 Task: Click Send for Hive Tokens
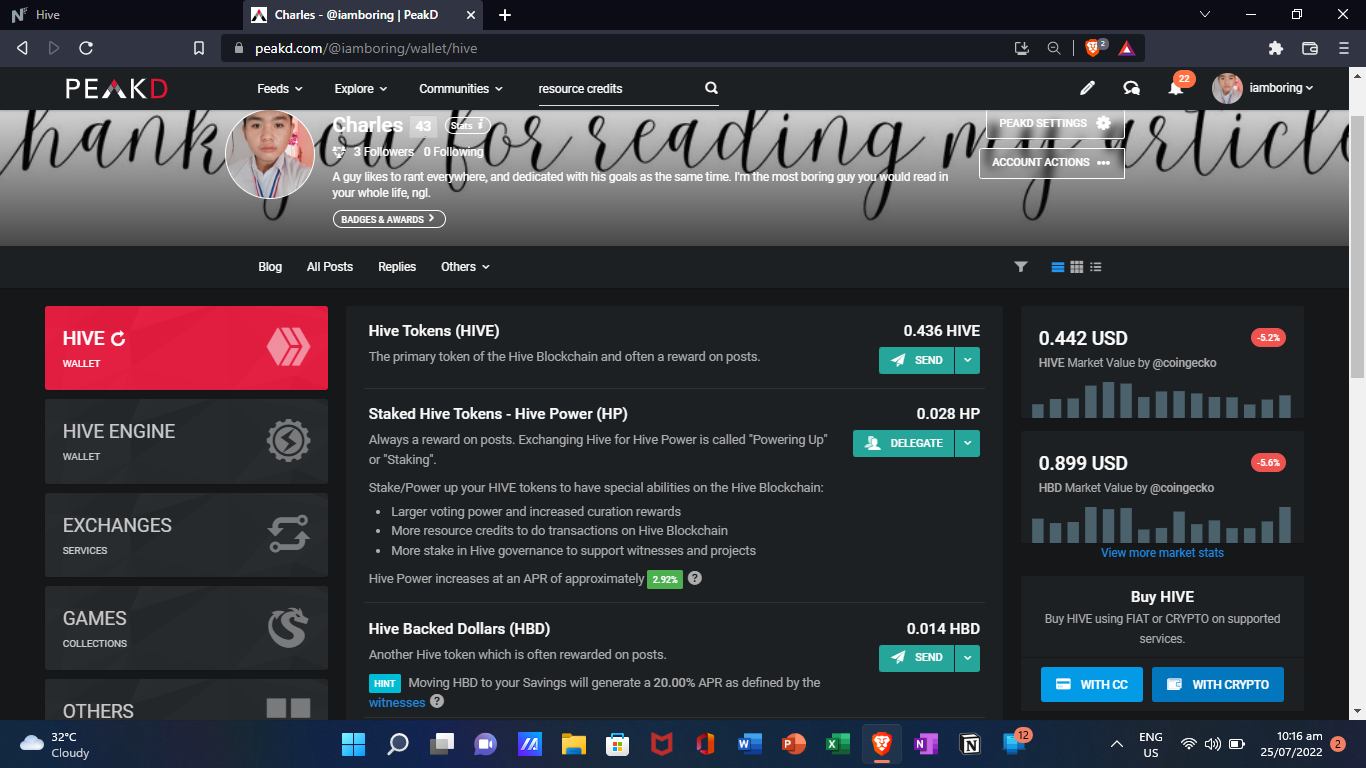pyautogui.click(x=917, y=361)
